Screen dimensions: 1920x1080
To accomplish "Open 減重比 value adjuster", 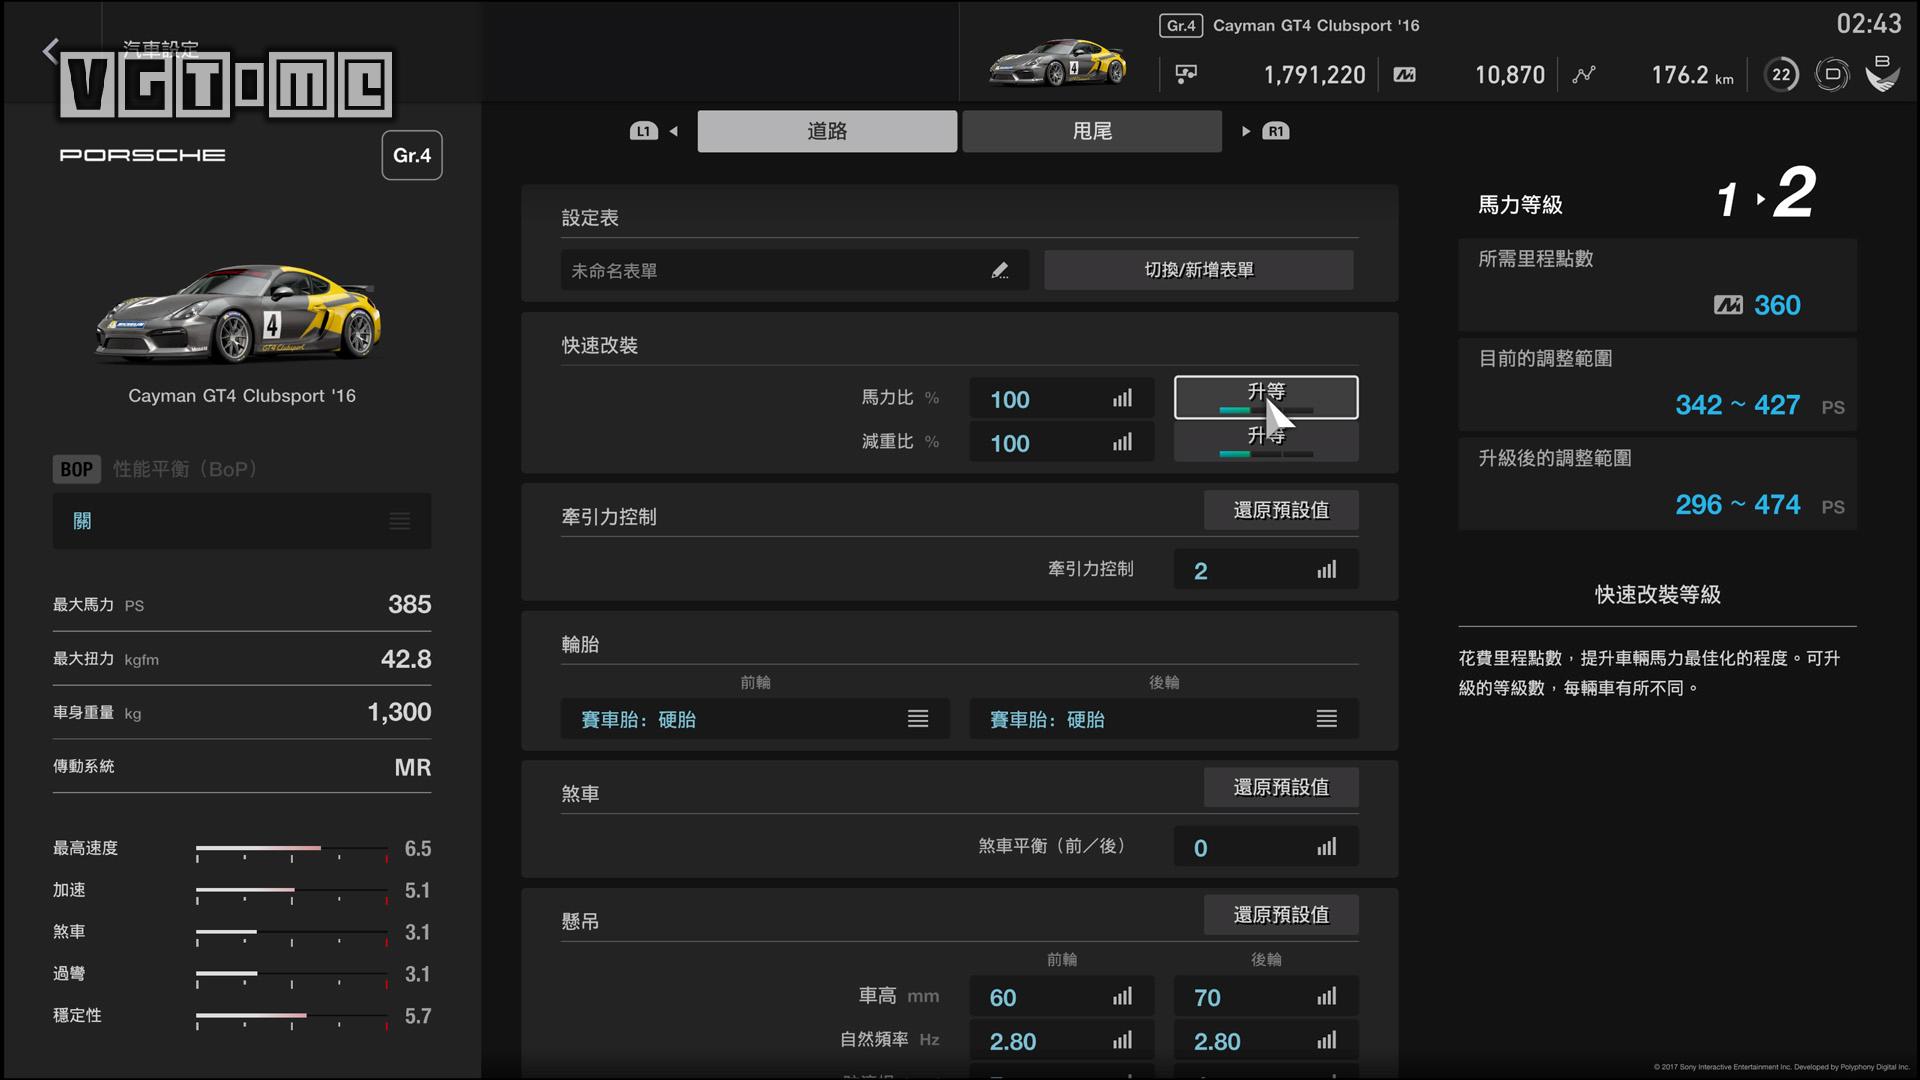I will pyautogui.click(x=1061, y=442).
